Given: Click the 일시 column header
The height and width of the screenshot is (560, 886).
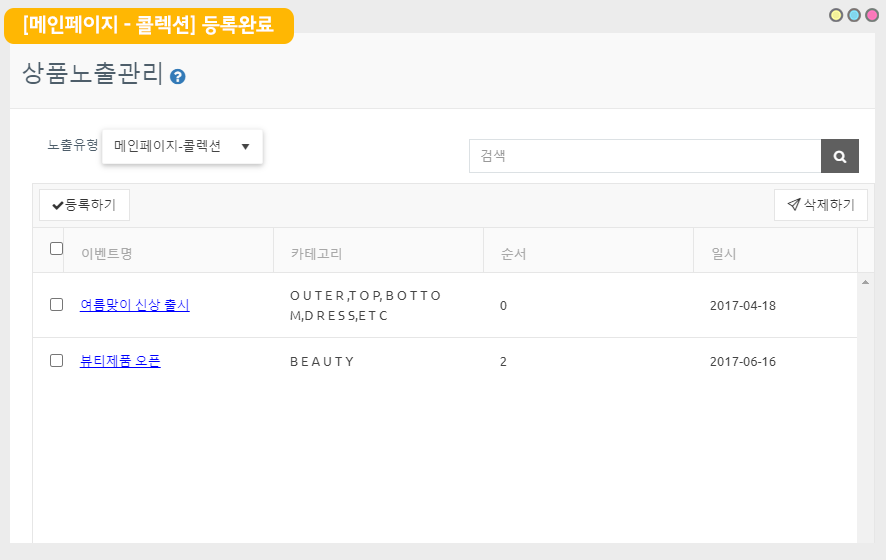Looking at the screenshot, I should 723,254.
